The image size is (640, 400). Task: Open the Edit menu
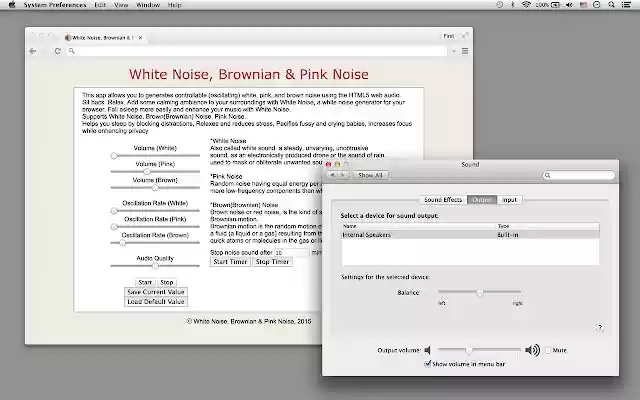tap(100, 5)
